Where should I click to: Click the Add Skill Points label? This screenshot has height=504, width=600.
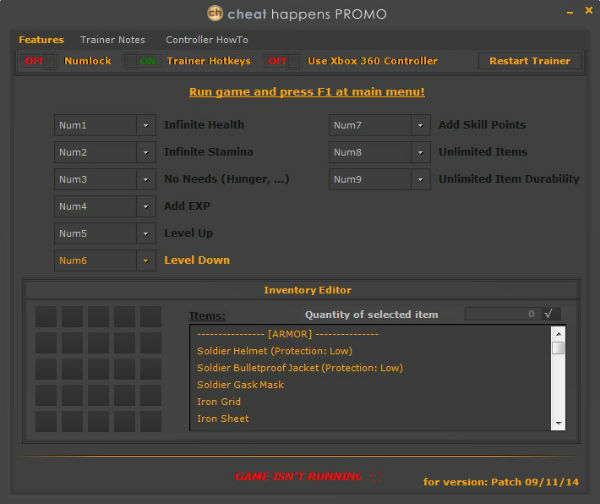click(482, 125)
